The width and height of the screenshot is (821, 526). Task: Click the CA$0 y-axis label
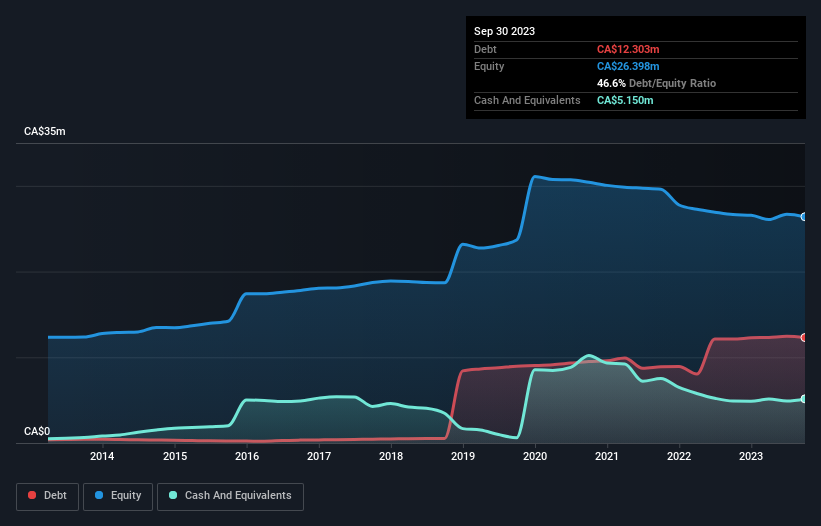[x=37, y=431]
